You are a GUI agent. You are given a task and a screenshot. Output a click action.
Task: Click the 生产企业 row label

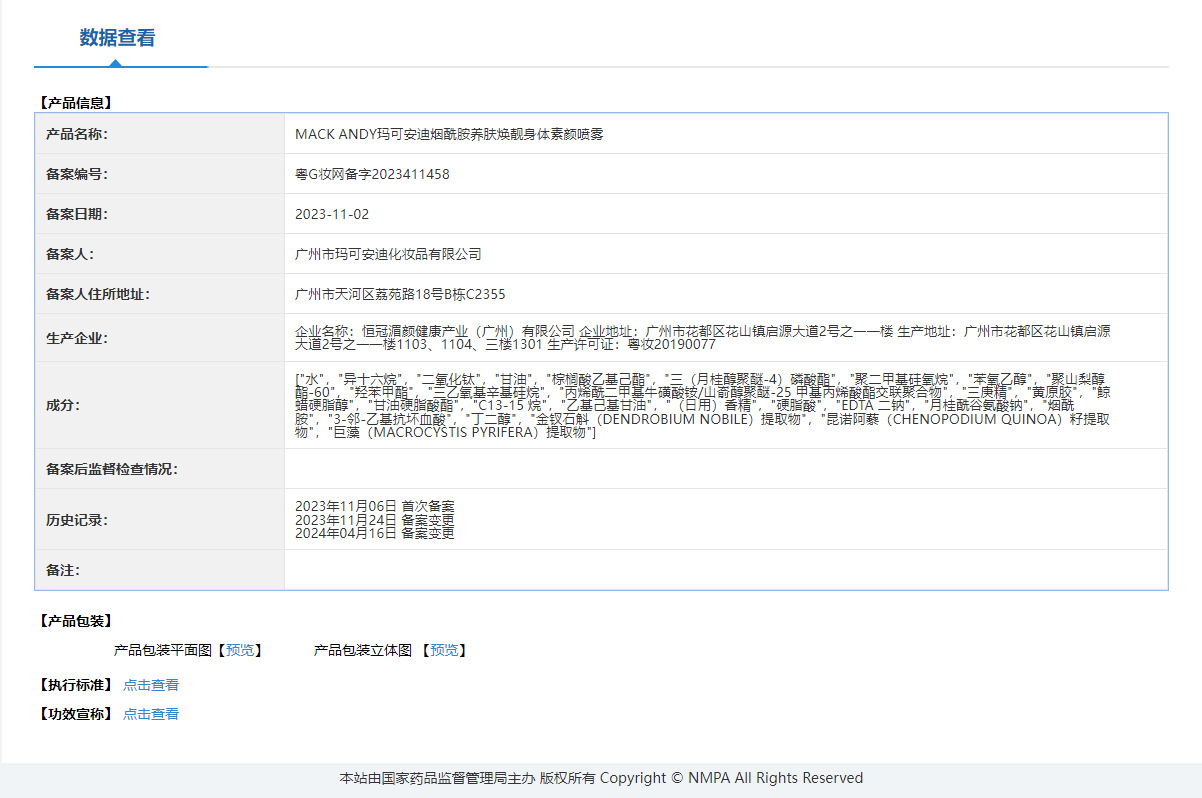click(77, 338)
